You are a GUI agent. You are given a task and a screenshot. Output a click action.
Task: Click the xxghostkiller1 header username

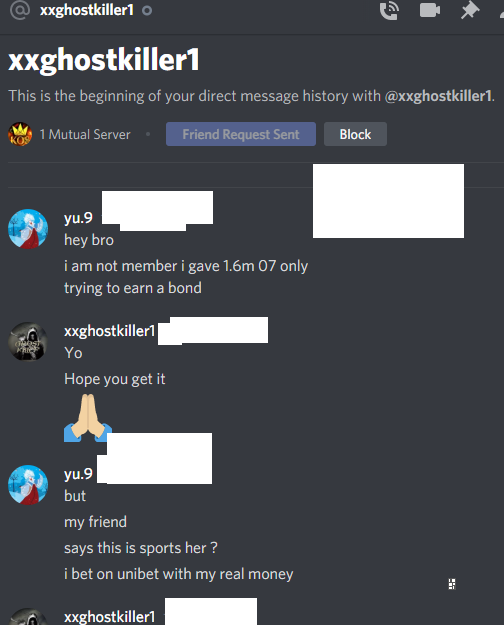pyautogui.click(x=87, y=10)
